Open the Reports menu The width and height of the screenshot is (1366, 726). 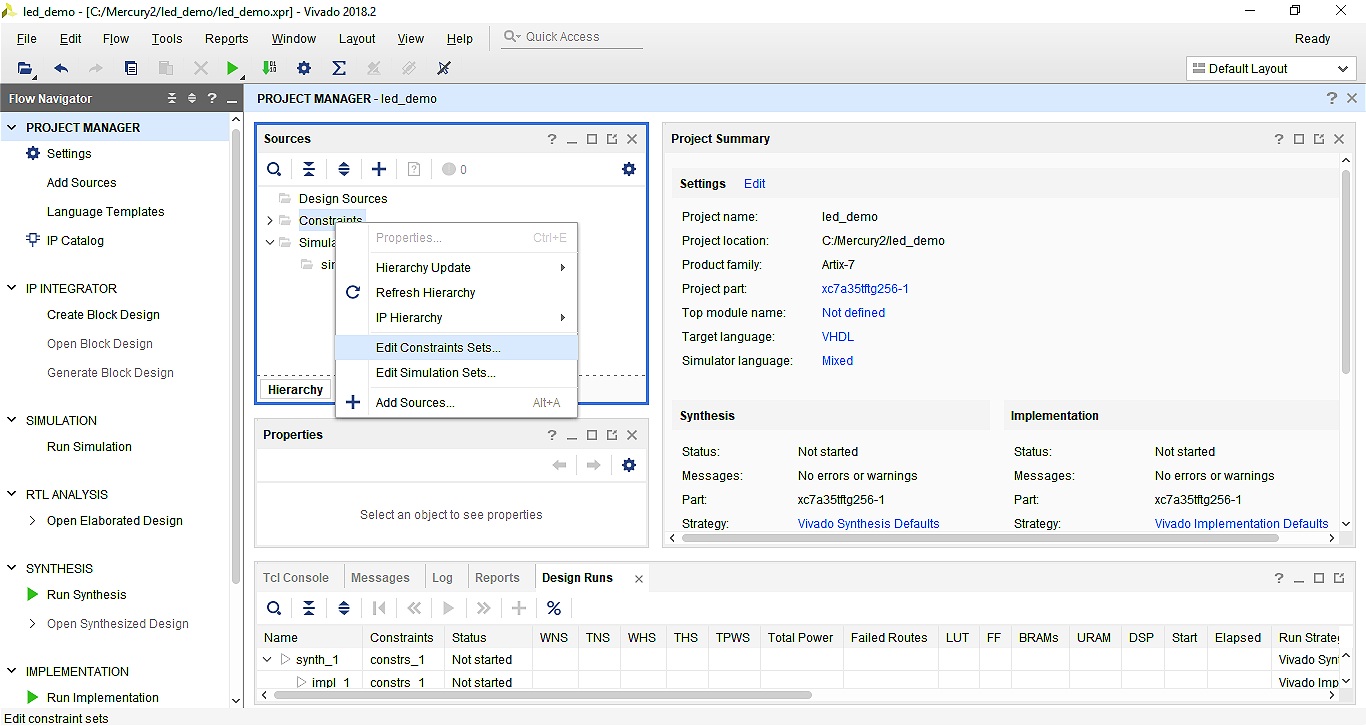coord(227,38)
